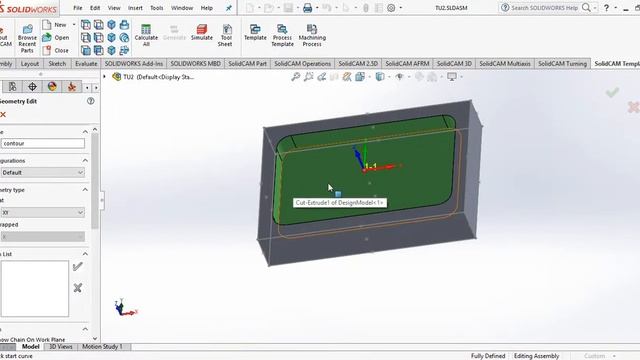Collapse the Chain List section chevron
The image size is (640, 360).
(x=85, y=254)
